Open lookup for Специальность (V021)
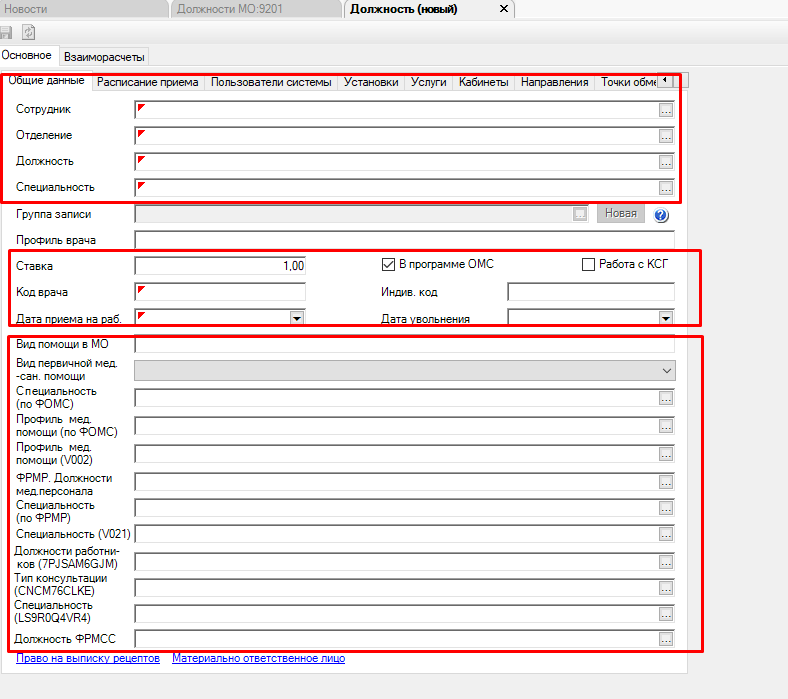Image resolution: width=788 pixels, height=699 pixels. [666, 534]
